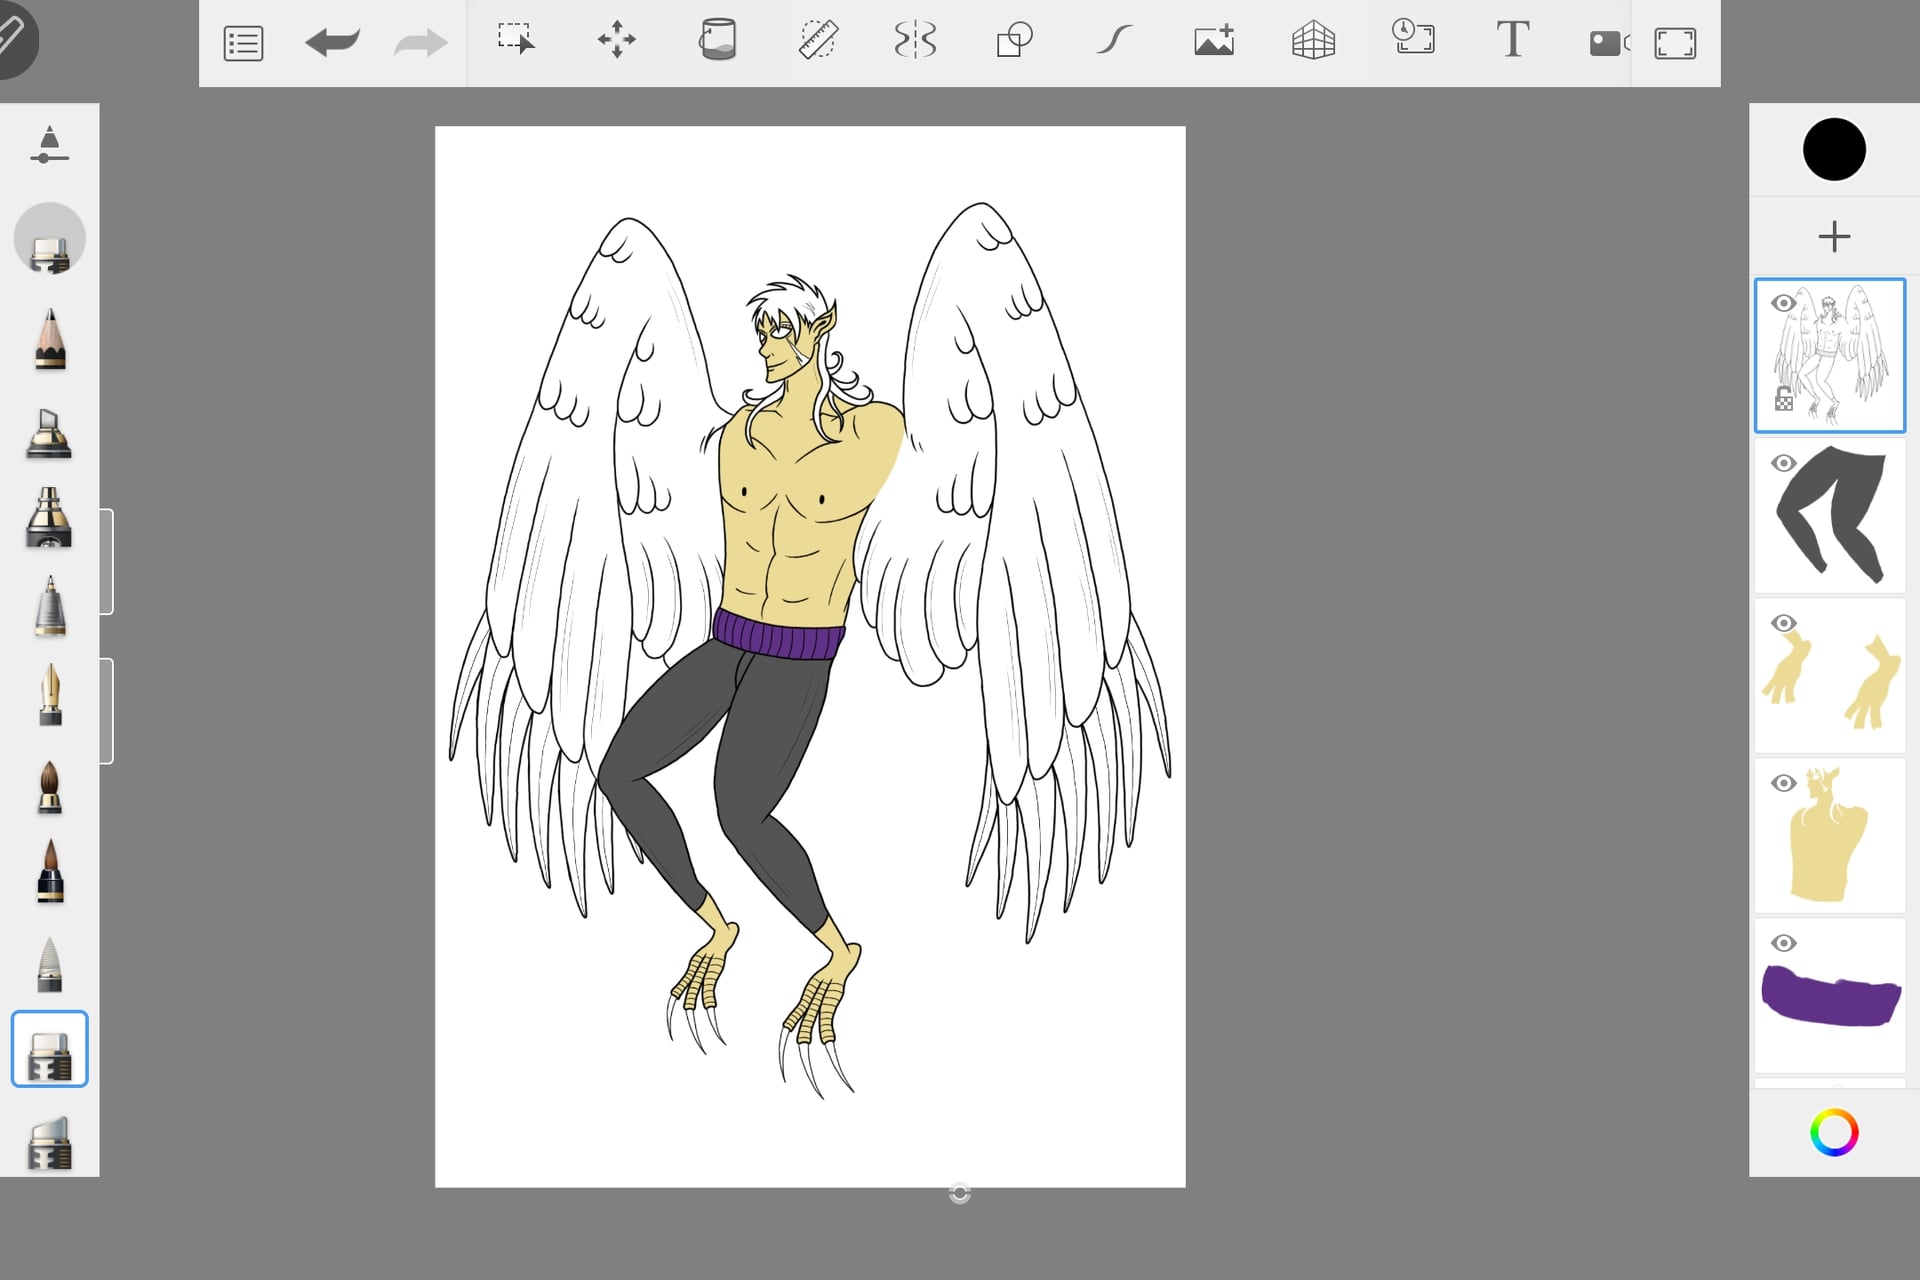The height and width of the screenshot is (1280, 1920).
Task: Select the yellow torso layer thumbnail
Action: [x=1830, y=835]
